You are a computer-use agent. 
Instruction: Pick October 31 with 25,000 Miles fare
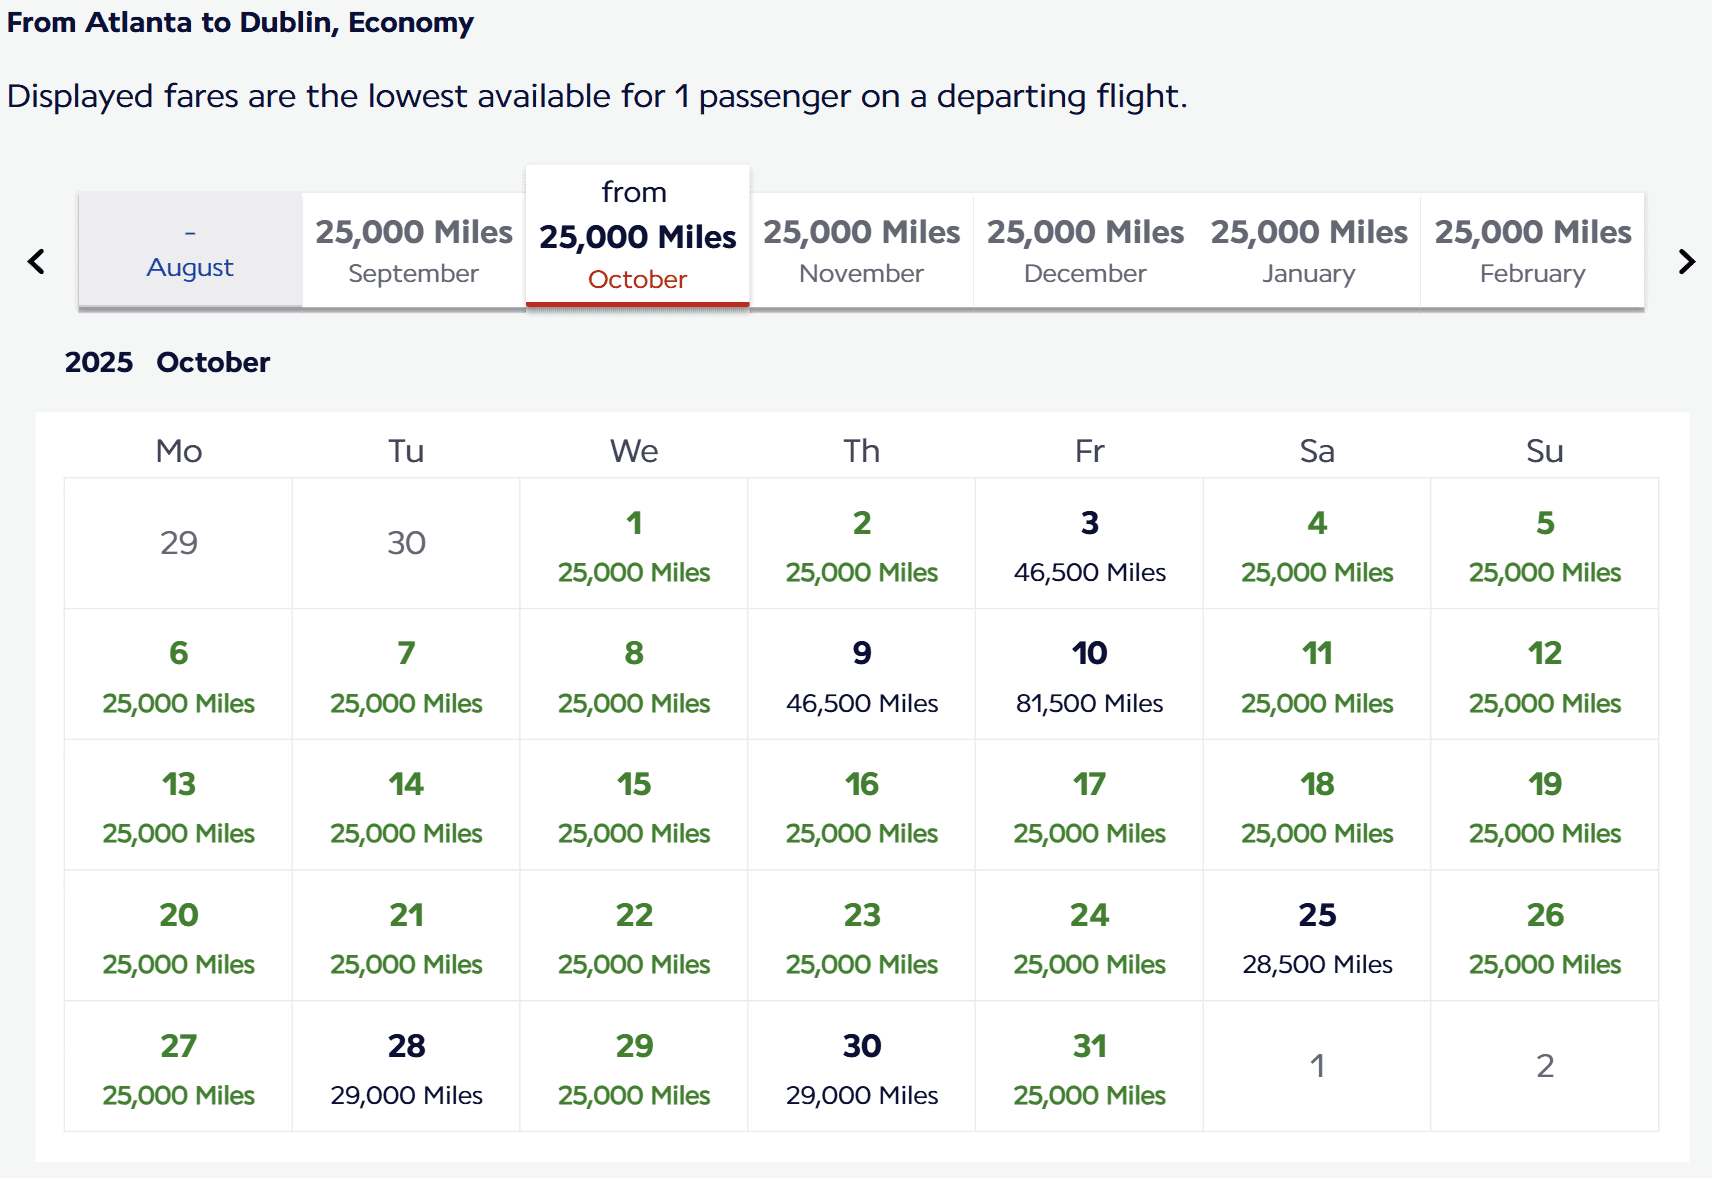[1089, 1067]
